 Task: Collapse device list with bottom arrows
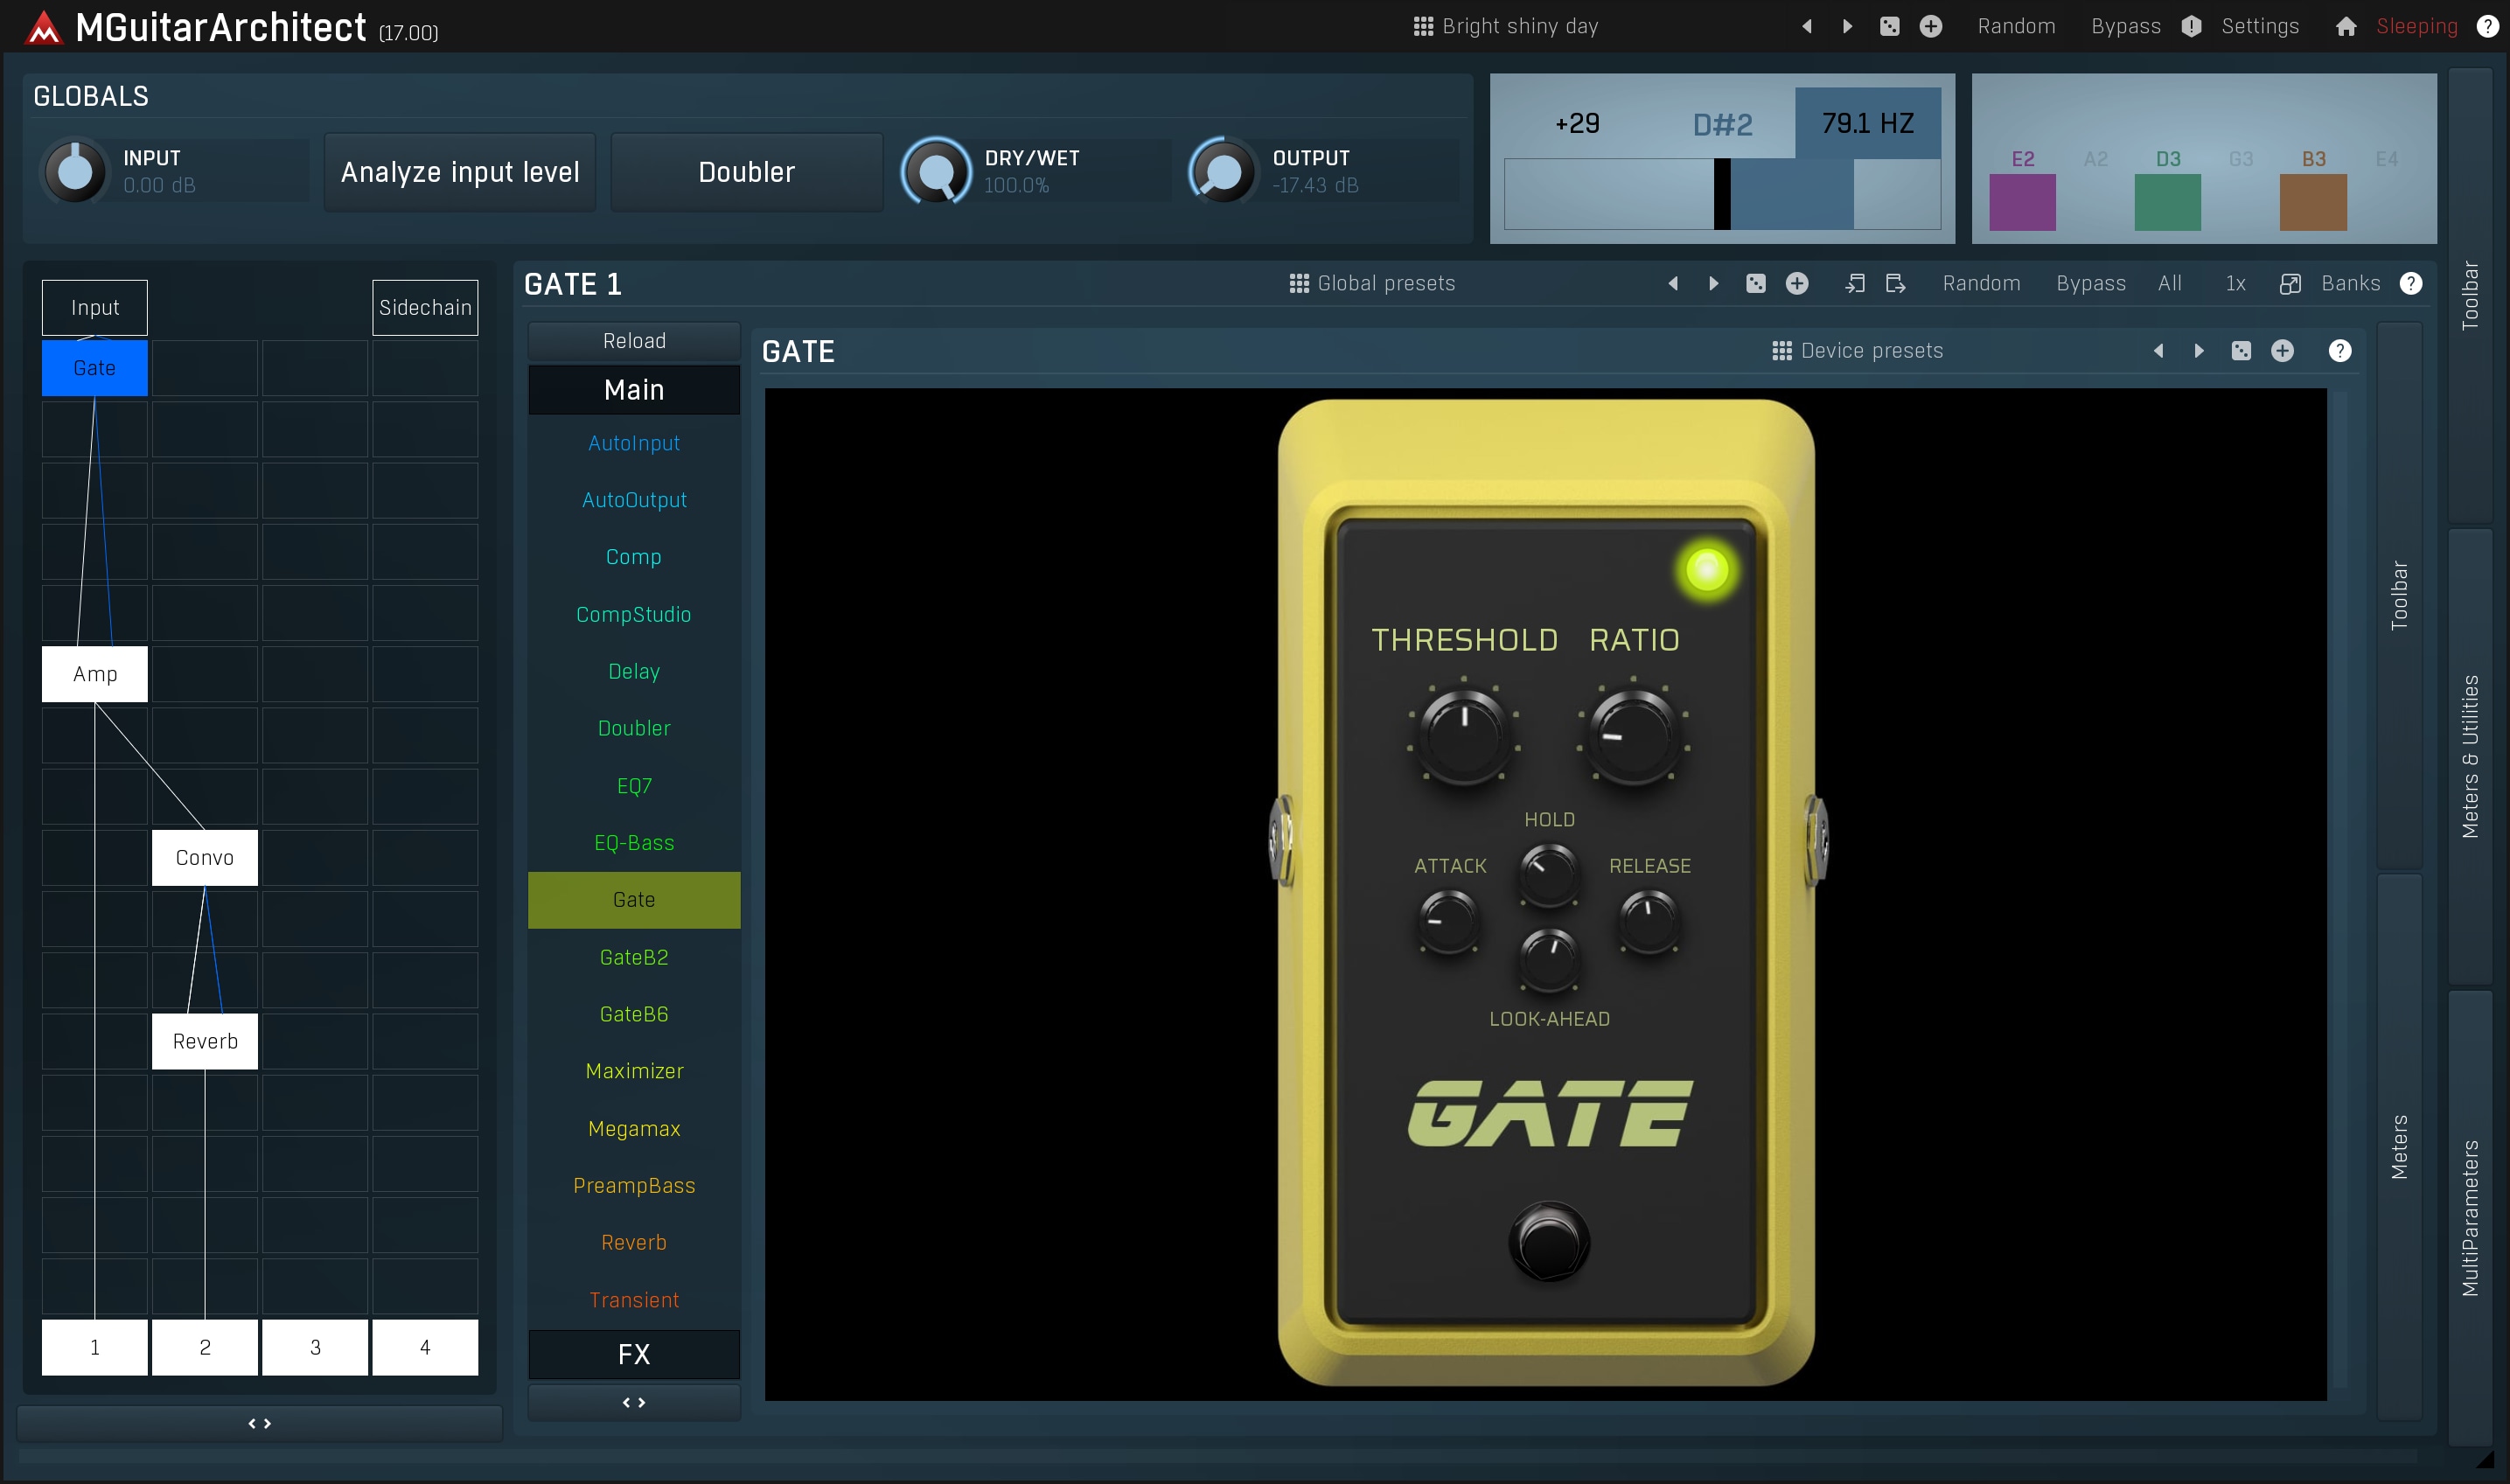pos(634,1402)
